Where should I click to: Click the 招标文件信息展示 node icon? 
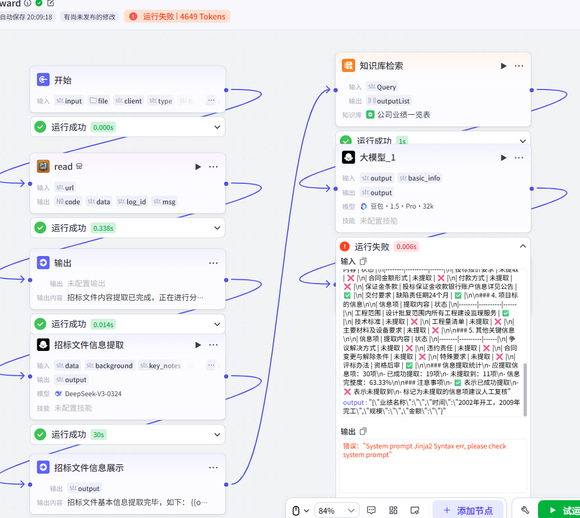point(43,467)
